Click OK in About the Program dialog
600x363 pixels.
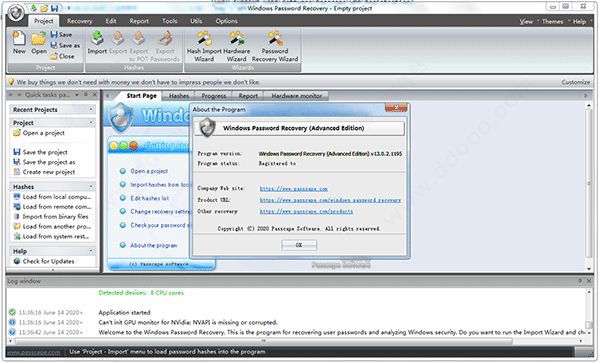(x=299, y=245)
